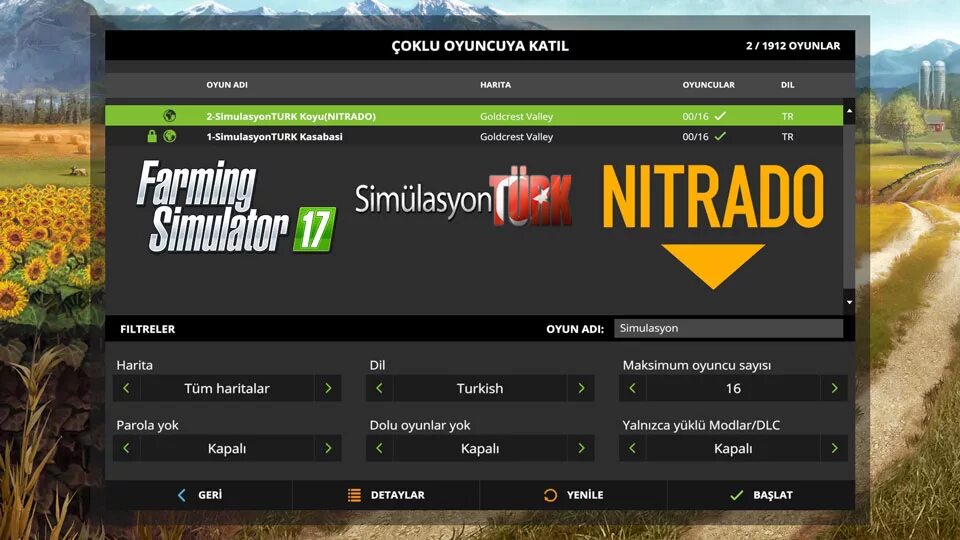The height and width of the screenshot is (540, 960).
Task: Click BAŞLAT to join the game
Action: pos(761,495)
